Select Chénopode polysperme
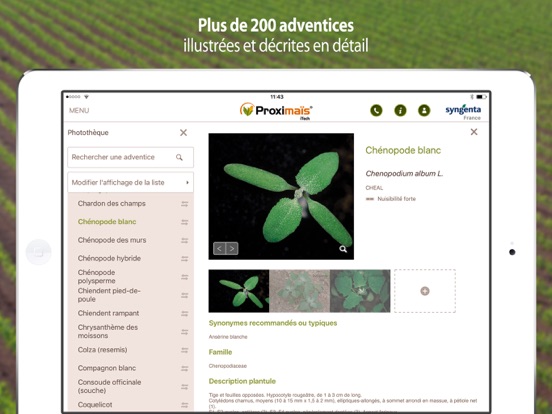552x414 pixels. 96,277
